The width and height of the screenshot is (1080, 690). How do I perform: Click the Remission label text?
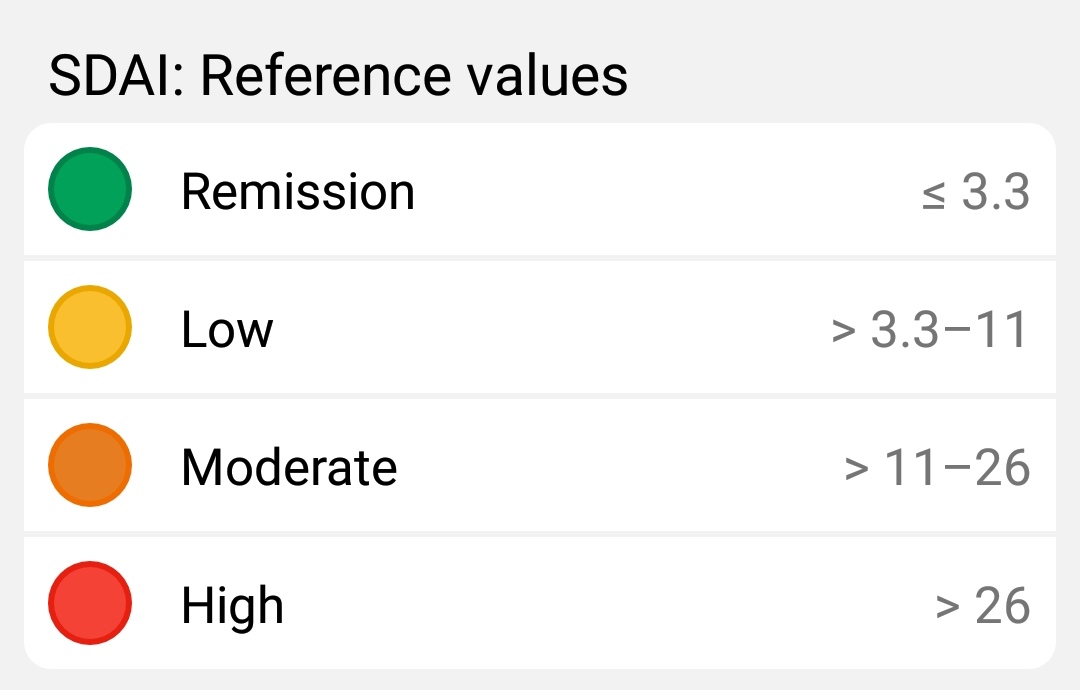point(297,191)
